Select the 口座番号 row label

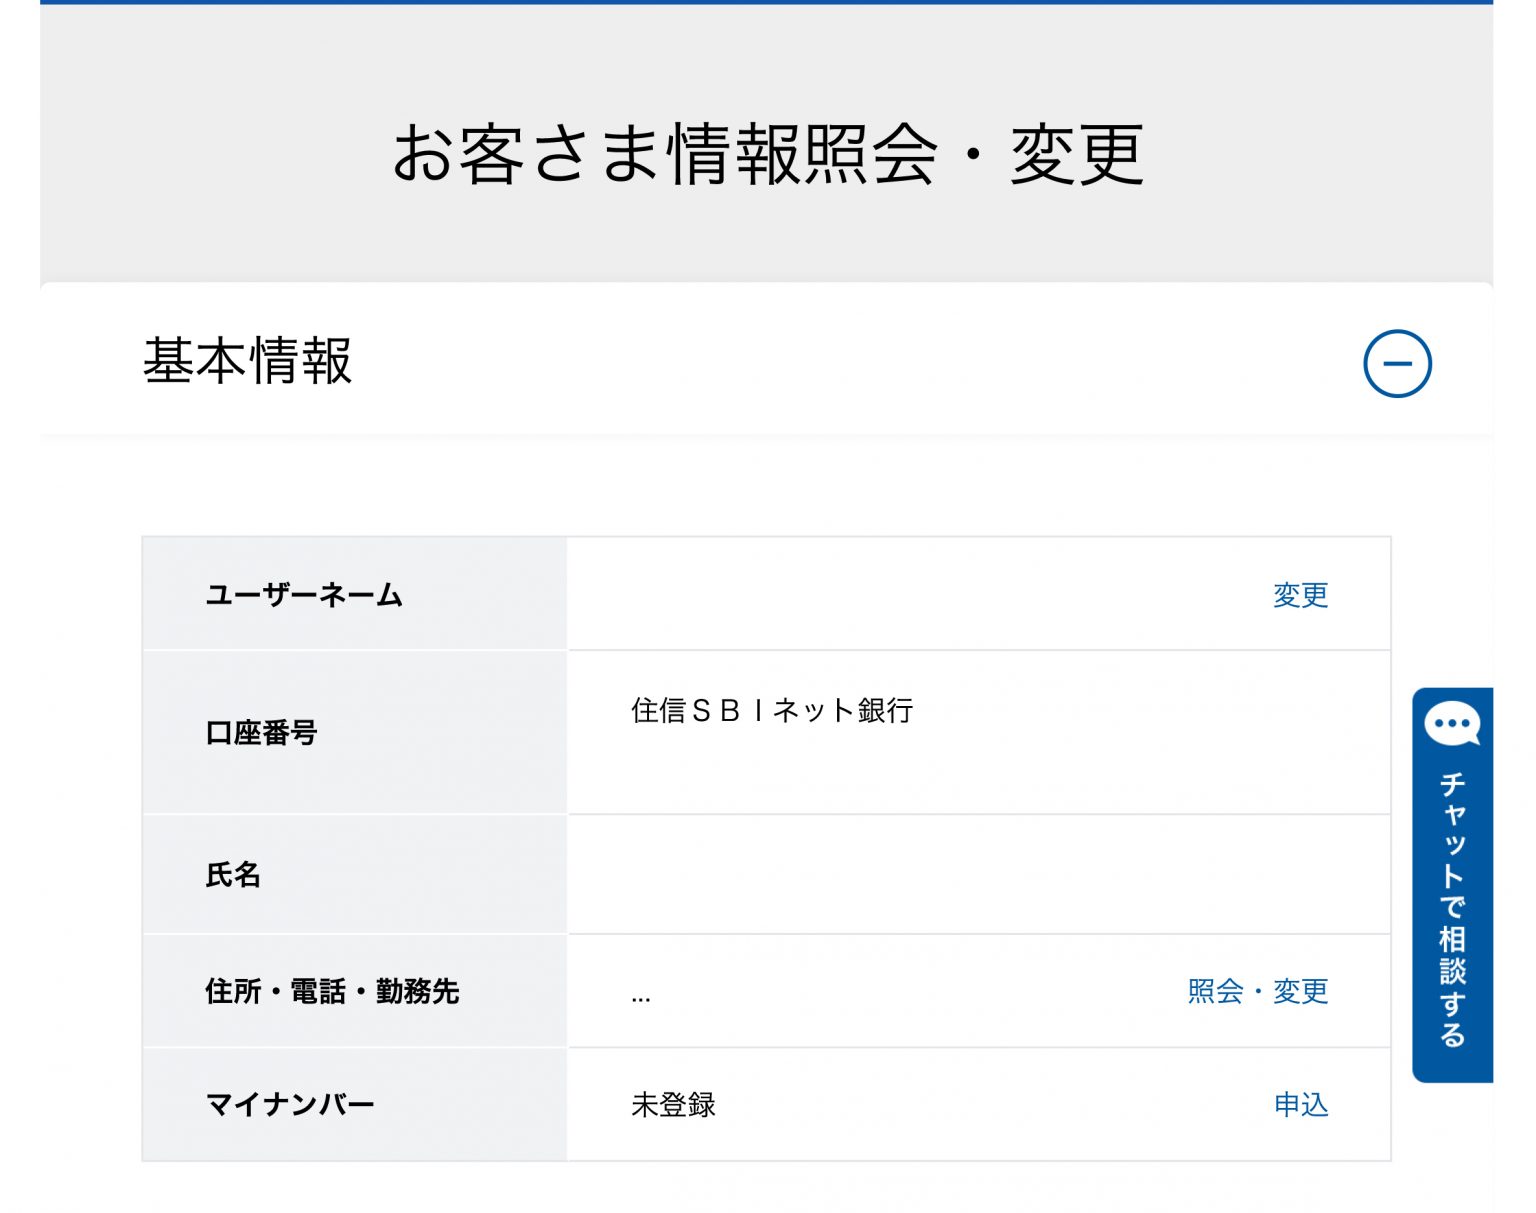point(261,733)
